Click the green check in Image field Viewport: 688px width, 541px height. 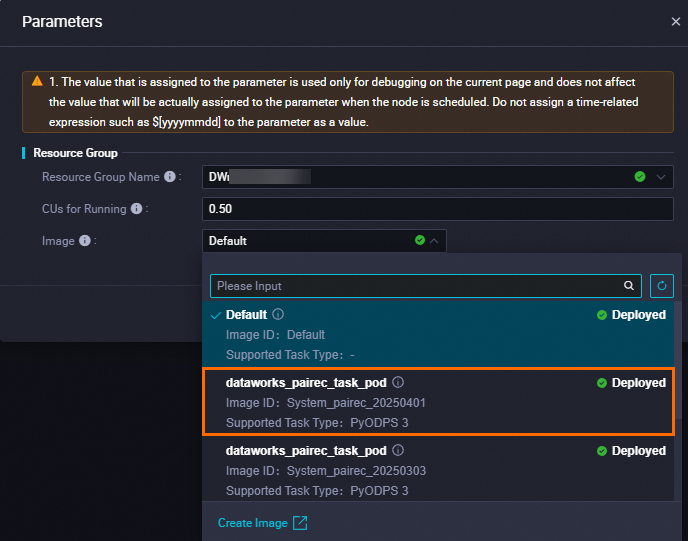(x=420, y=240)
